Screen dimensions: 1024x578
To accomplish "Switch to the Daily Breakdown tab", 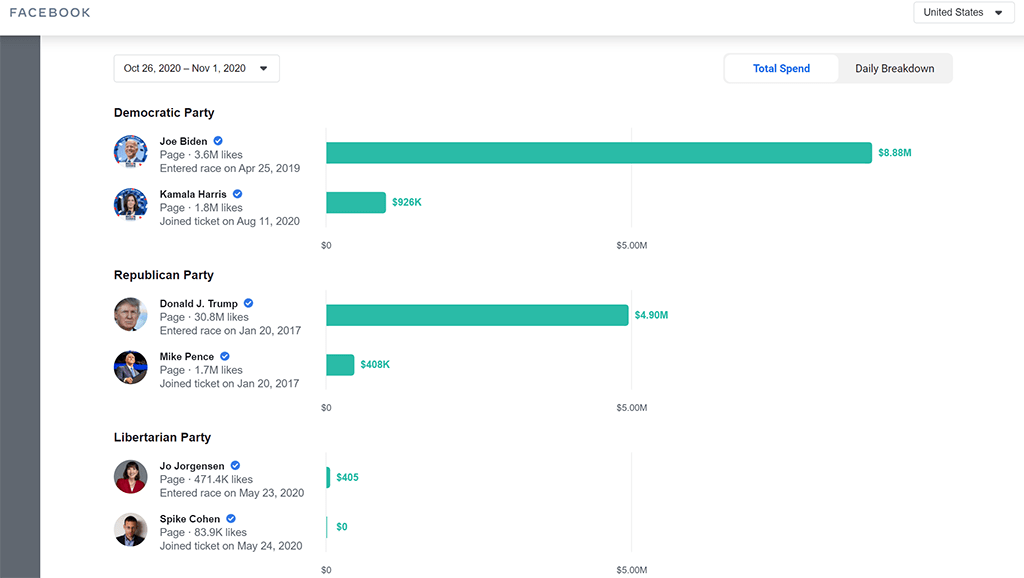I will 895,69.
